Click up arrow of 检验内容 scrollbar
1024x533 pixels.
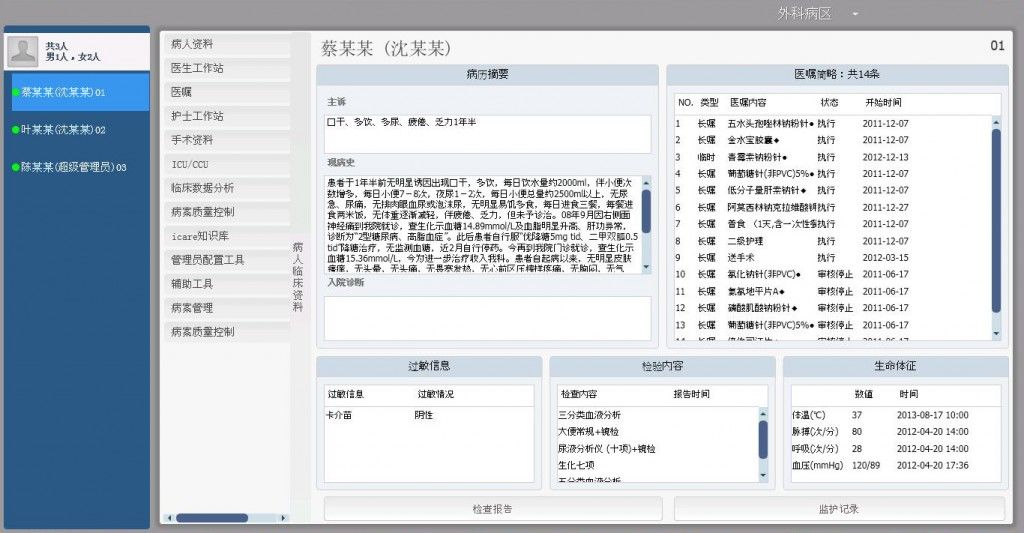point(763,414)
